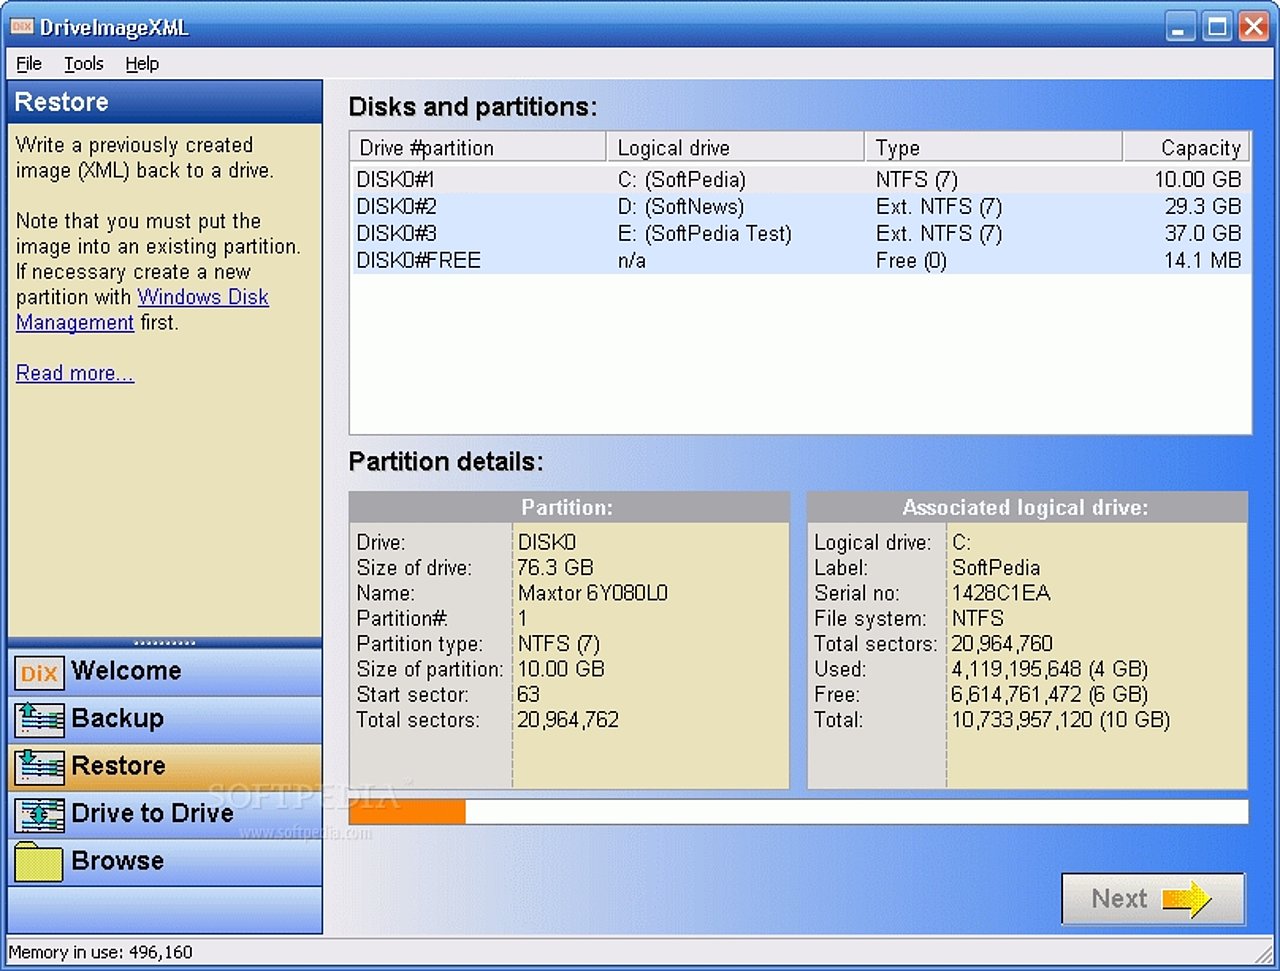Viewport: 1280px width, 971px height.
Task: Sort by the Drive #partition column header
Action: pos(478,148)
